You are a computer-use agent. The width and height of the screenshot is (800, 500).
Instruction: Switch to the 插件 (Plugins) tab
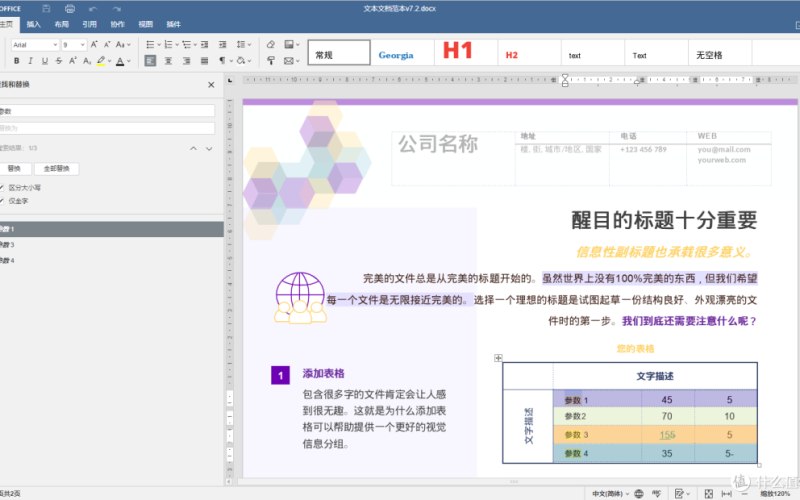(173, 24)
